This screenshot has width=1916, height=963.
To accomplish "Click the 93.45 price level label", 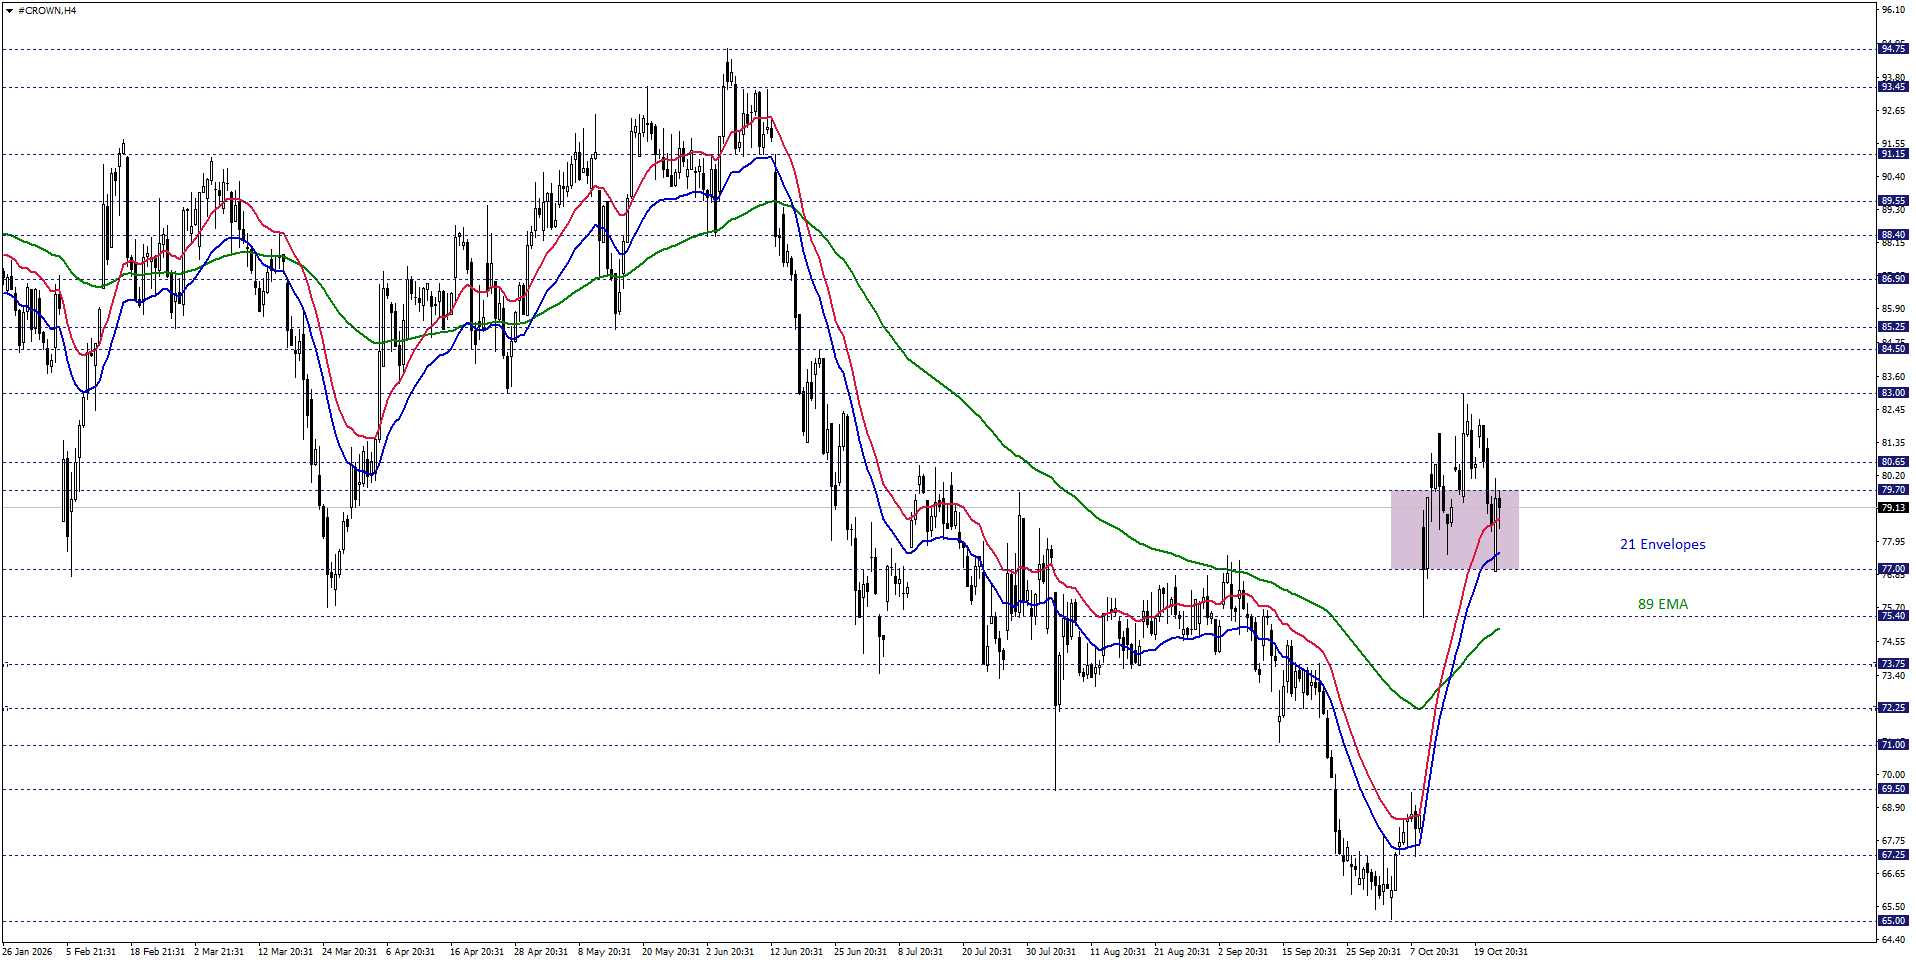I will 1893,87.
